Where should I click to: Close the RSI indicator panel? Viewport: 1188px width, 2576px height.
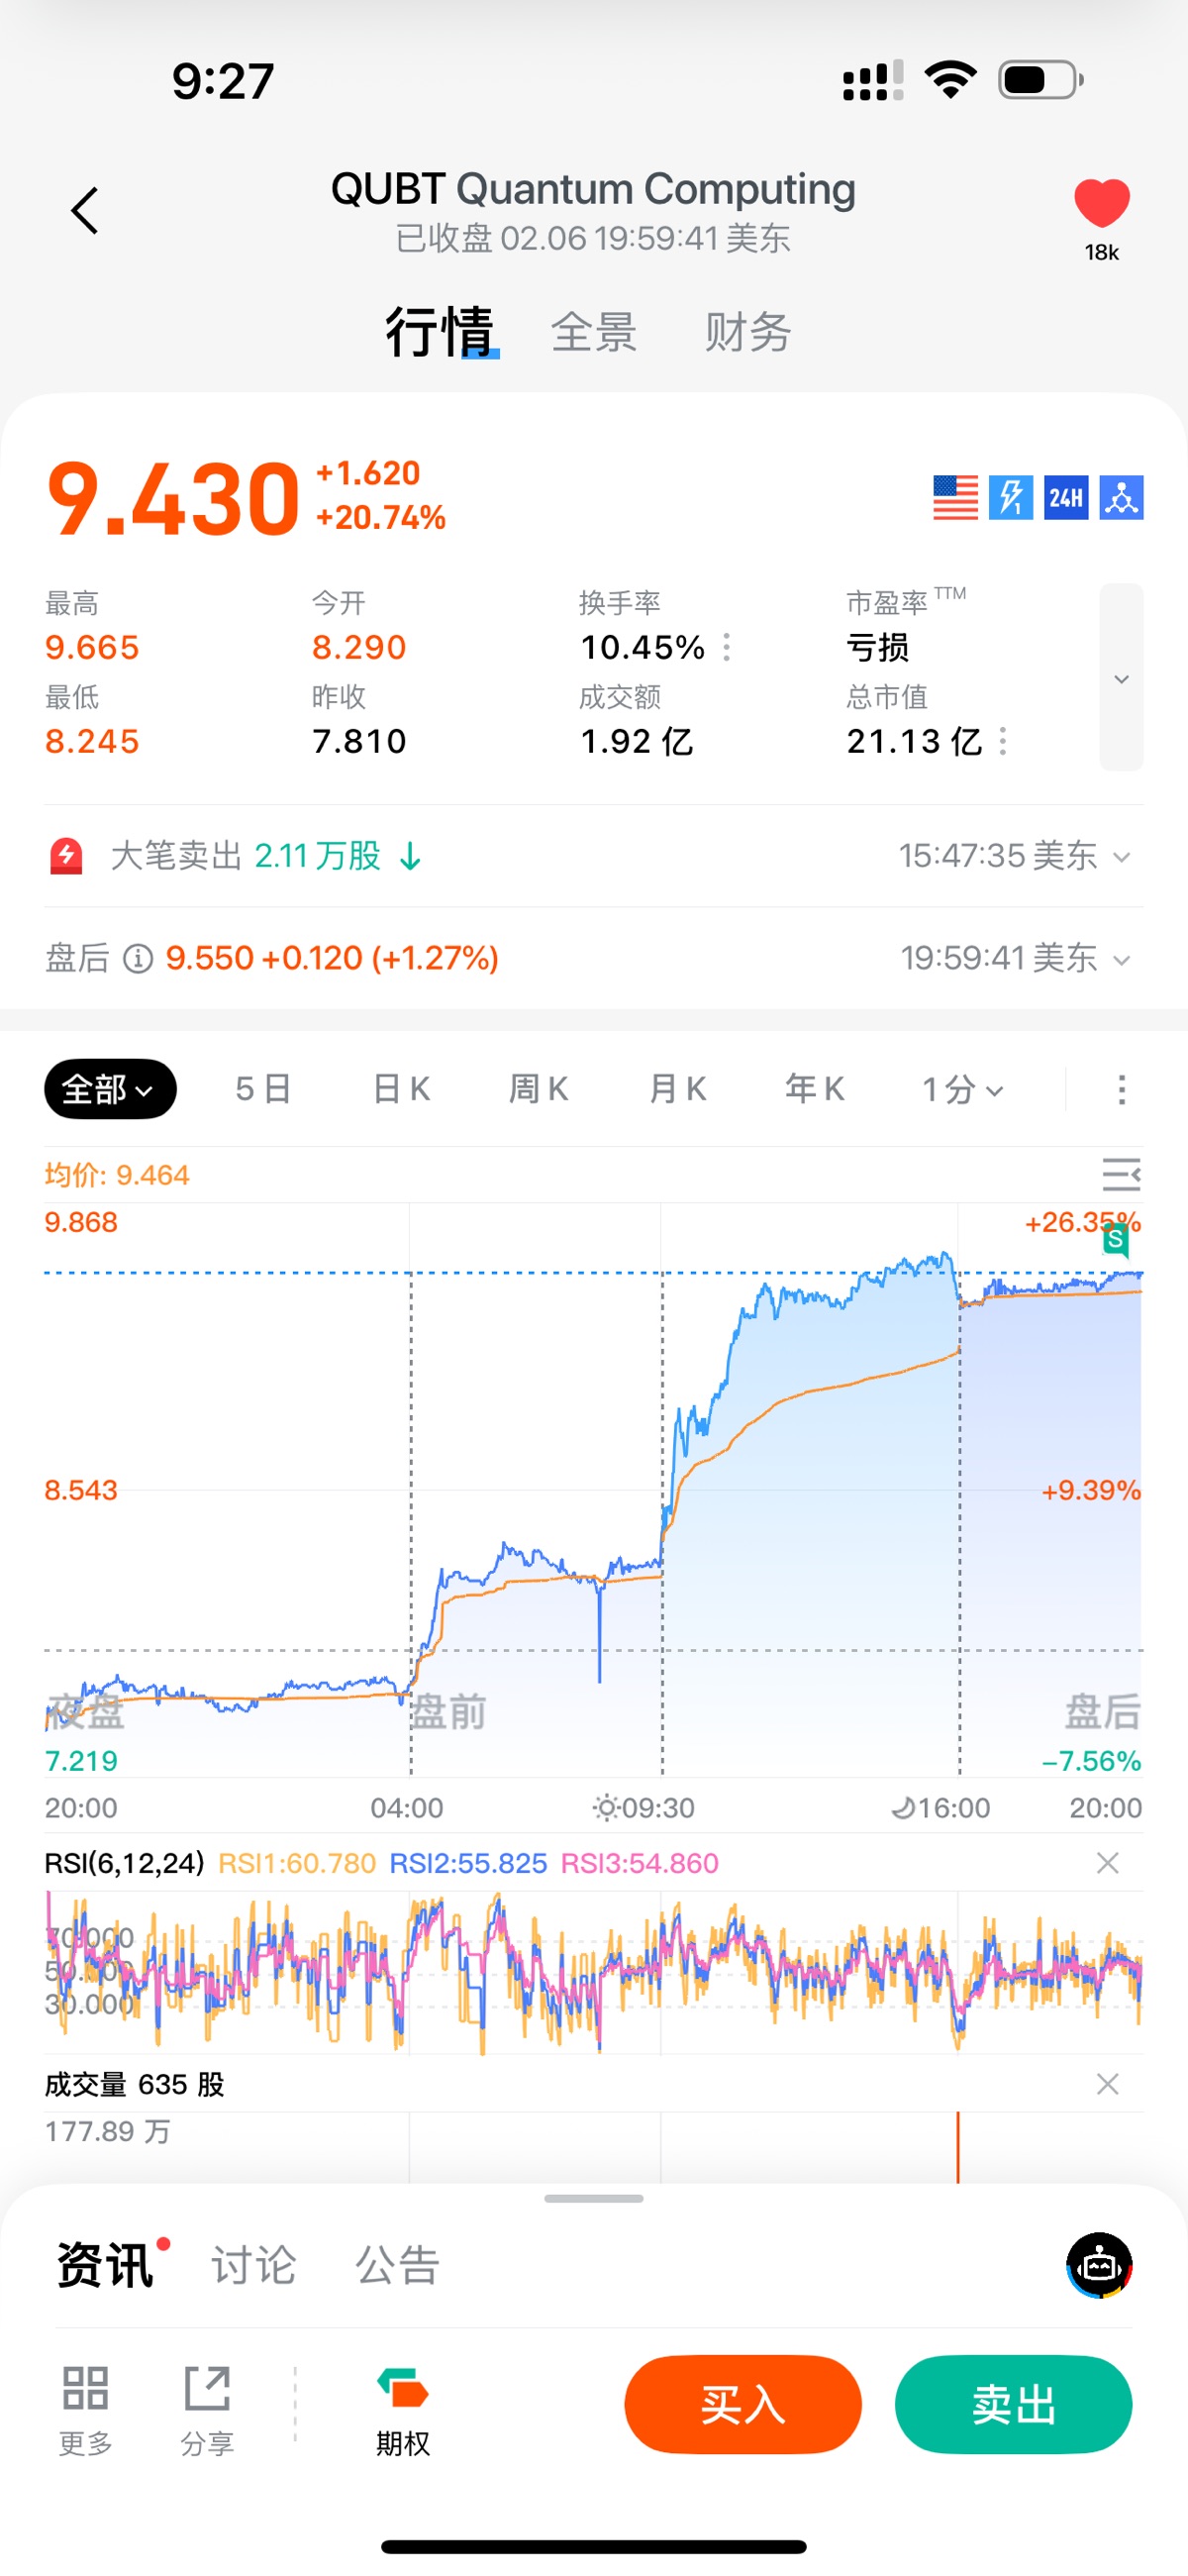[1107, 1863]
